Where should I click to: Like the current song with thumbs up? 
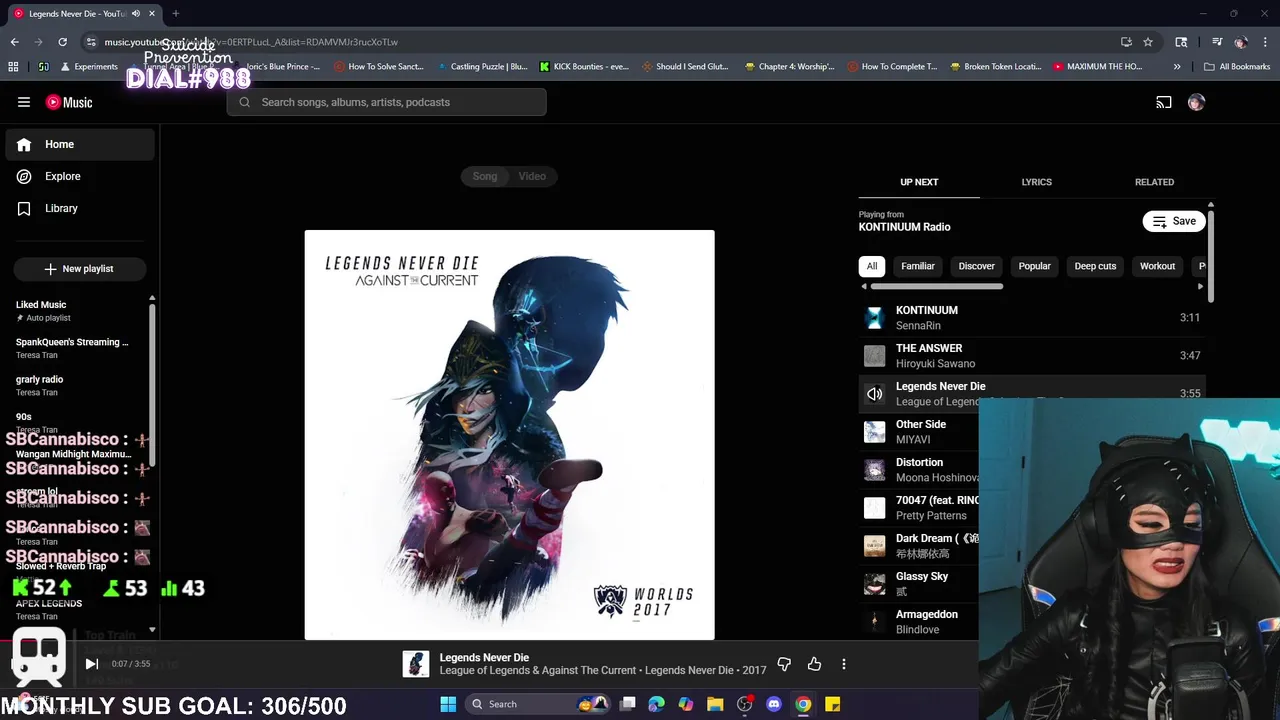pos(814,664)
